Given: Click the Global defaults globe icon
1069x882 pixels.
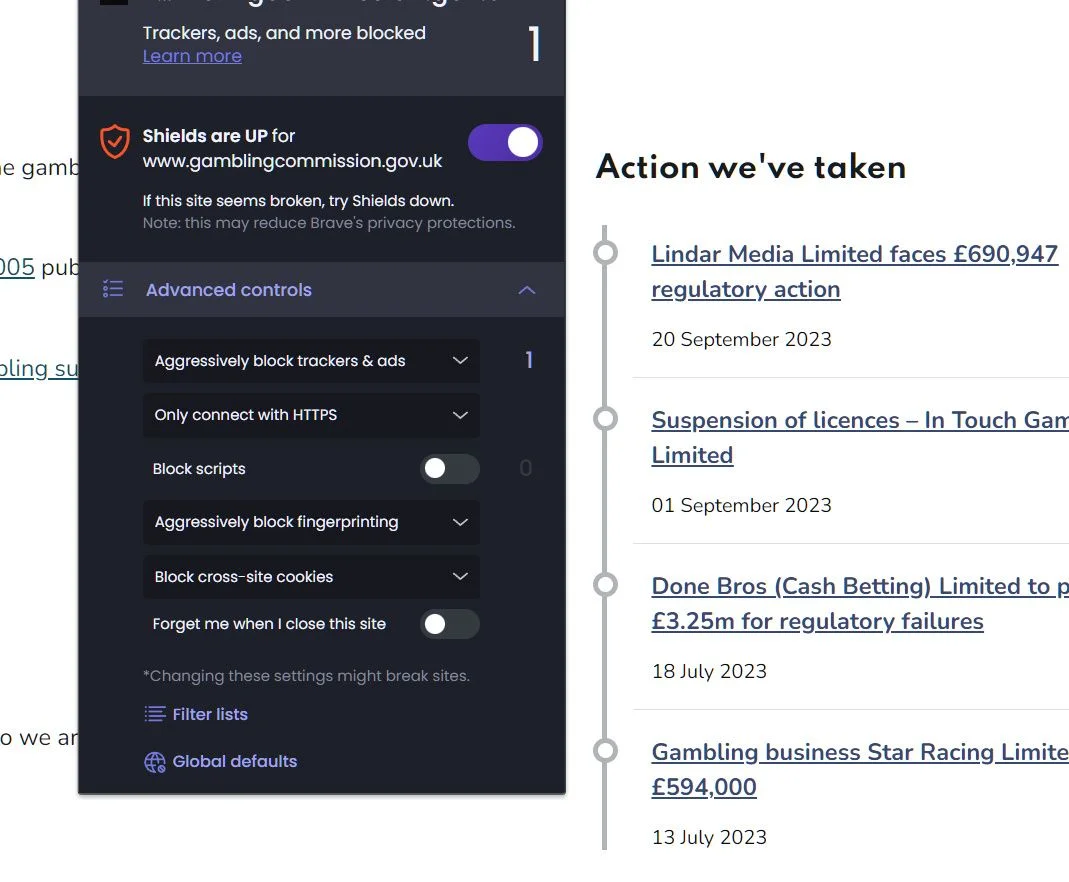Looking at the screenshot, I should pos(155,761).
